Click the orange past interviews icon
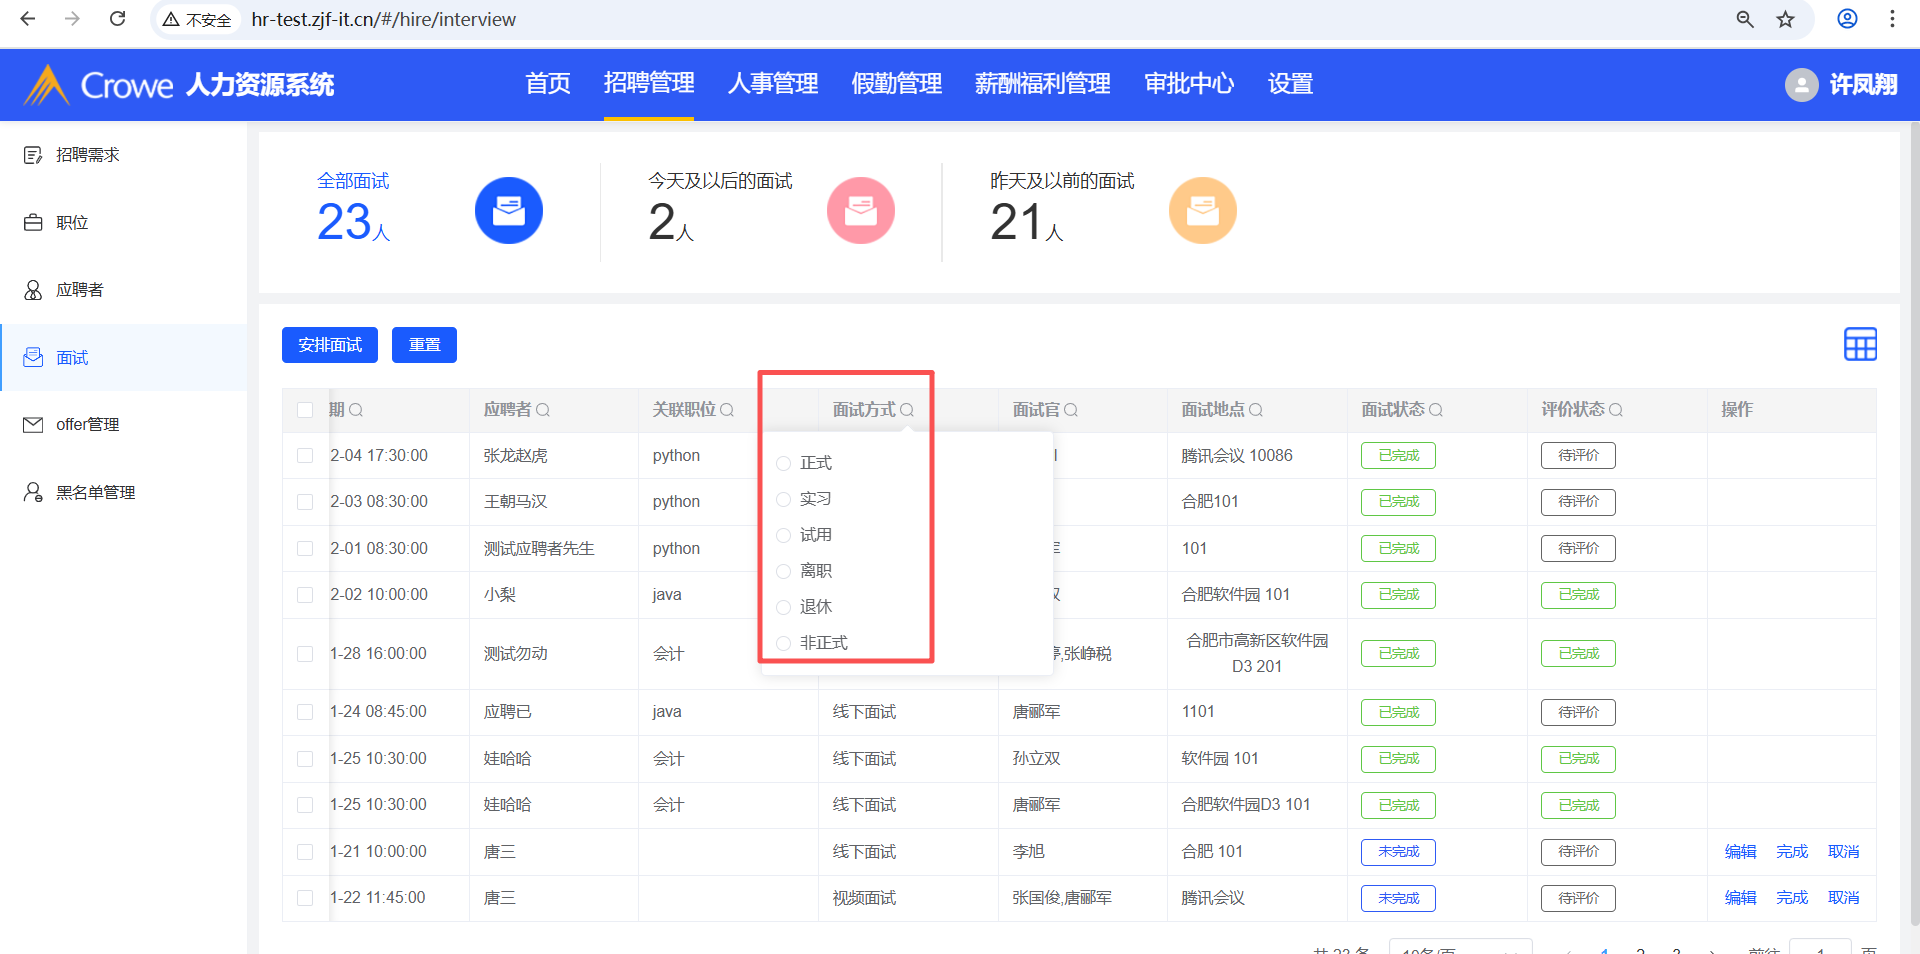This screenshot has width=1920, height=954. point(1202,211)
